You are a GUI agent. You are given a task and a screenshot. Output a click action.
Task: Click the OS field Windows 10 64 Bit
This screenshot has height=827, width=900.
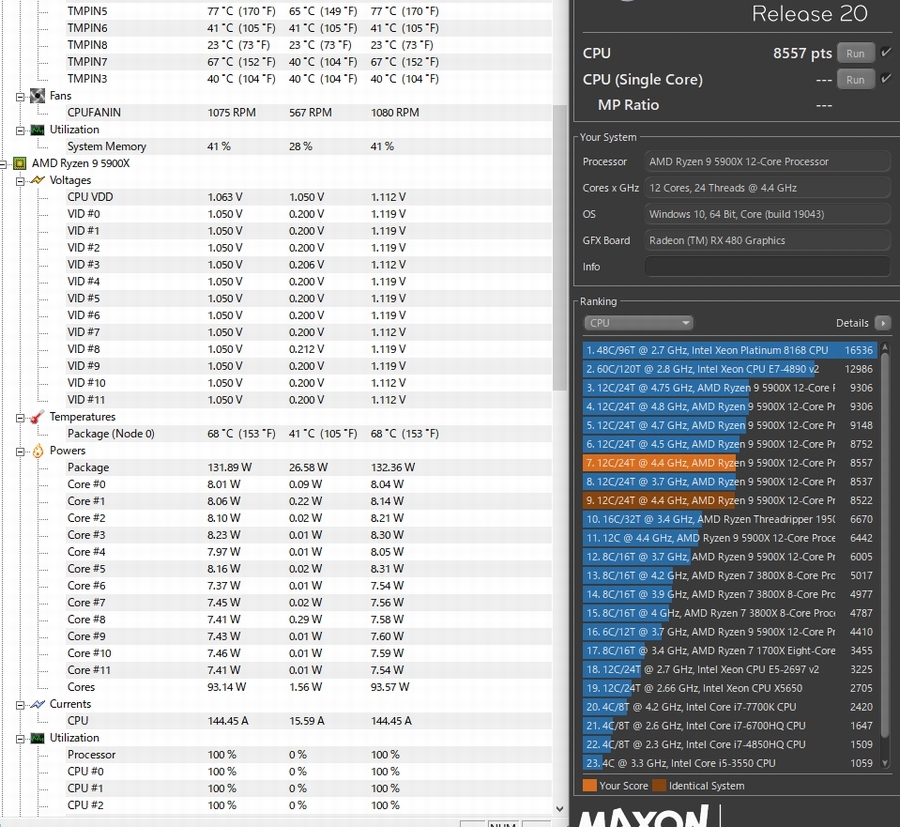pyautogui.click(x=767, y=215)
